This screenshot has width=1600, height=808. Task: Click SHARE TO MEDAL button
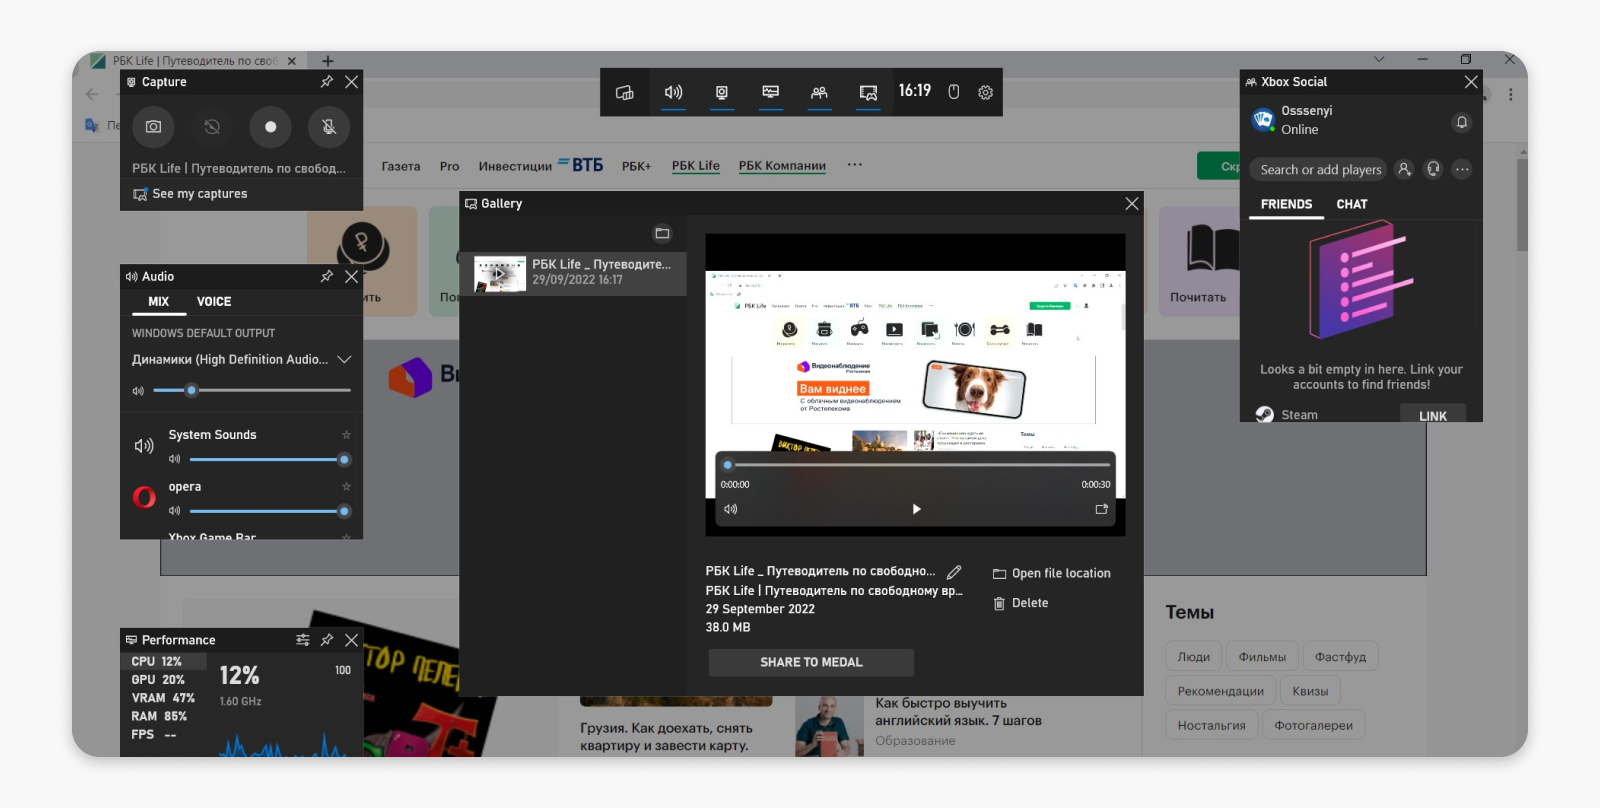click(x=811, y=662)
